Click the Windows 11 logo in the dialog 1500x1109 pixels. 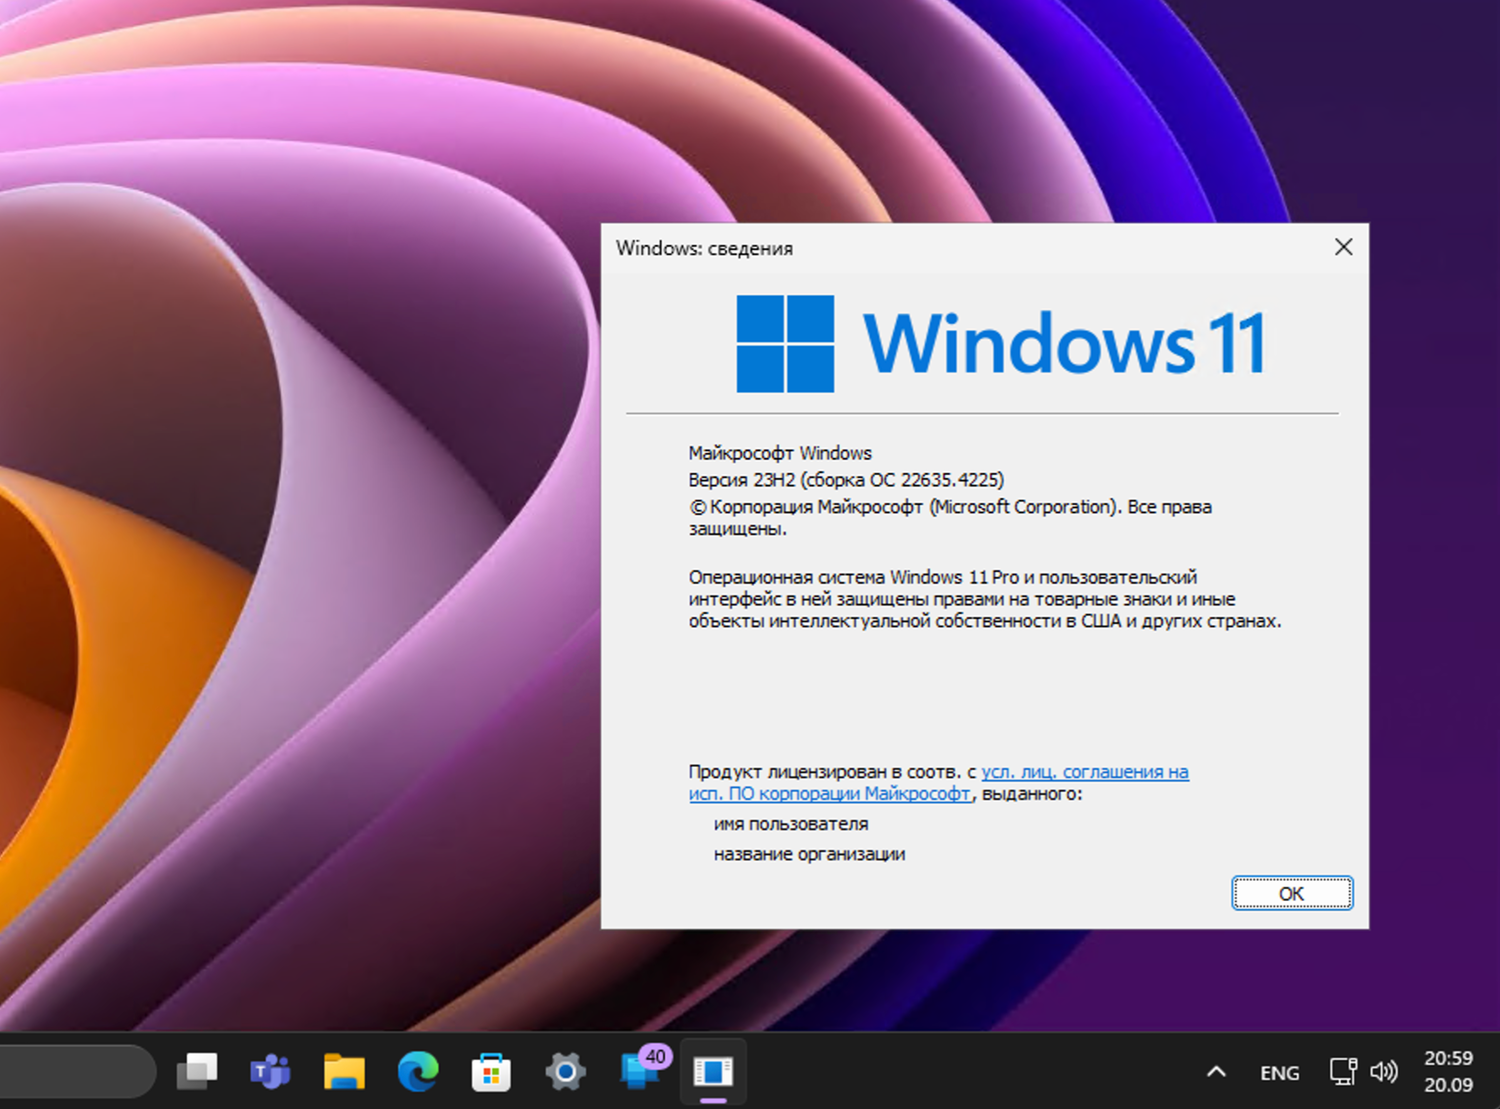point(785,342)
